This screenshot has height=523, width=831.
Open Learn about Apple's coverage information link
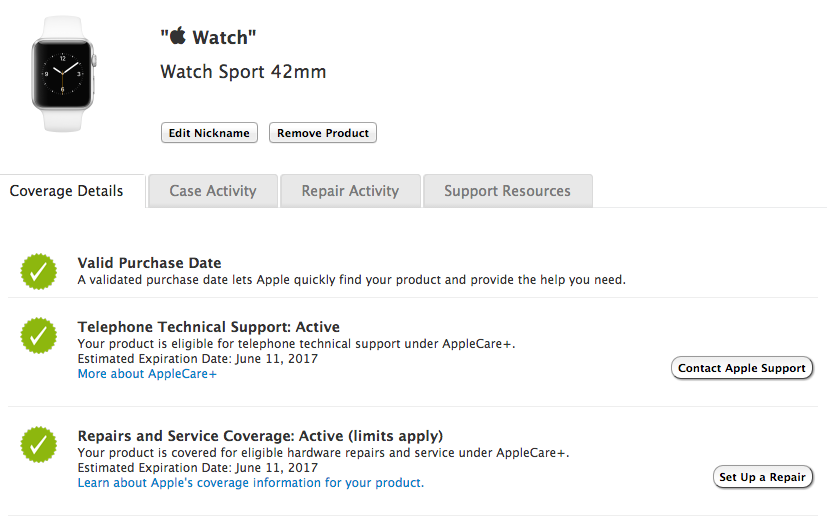[251, 483]
